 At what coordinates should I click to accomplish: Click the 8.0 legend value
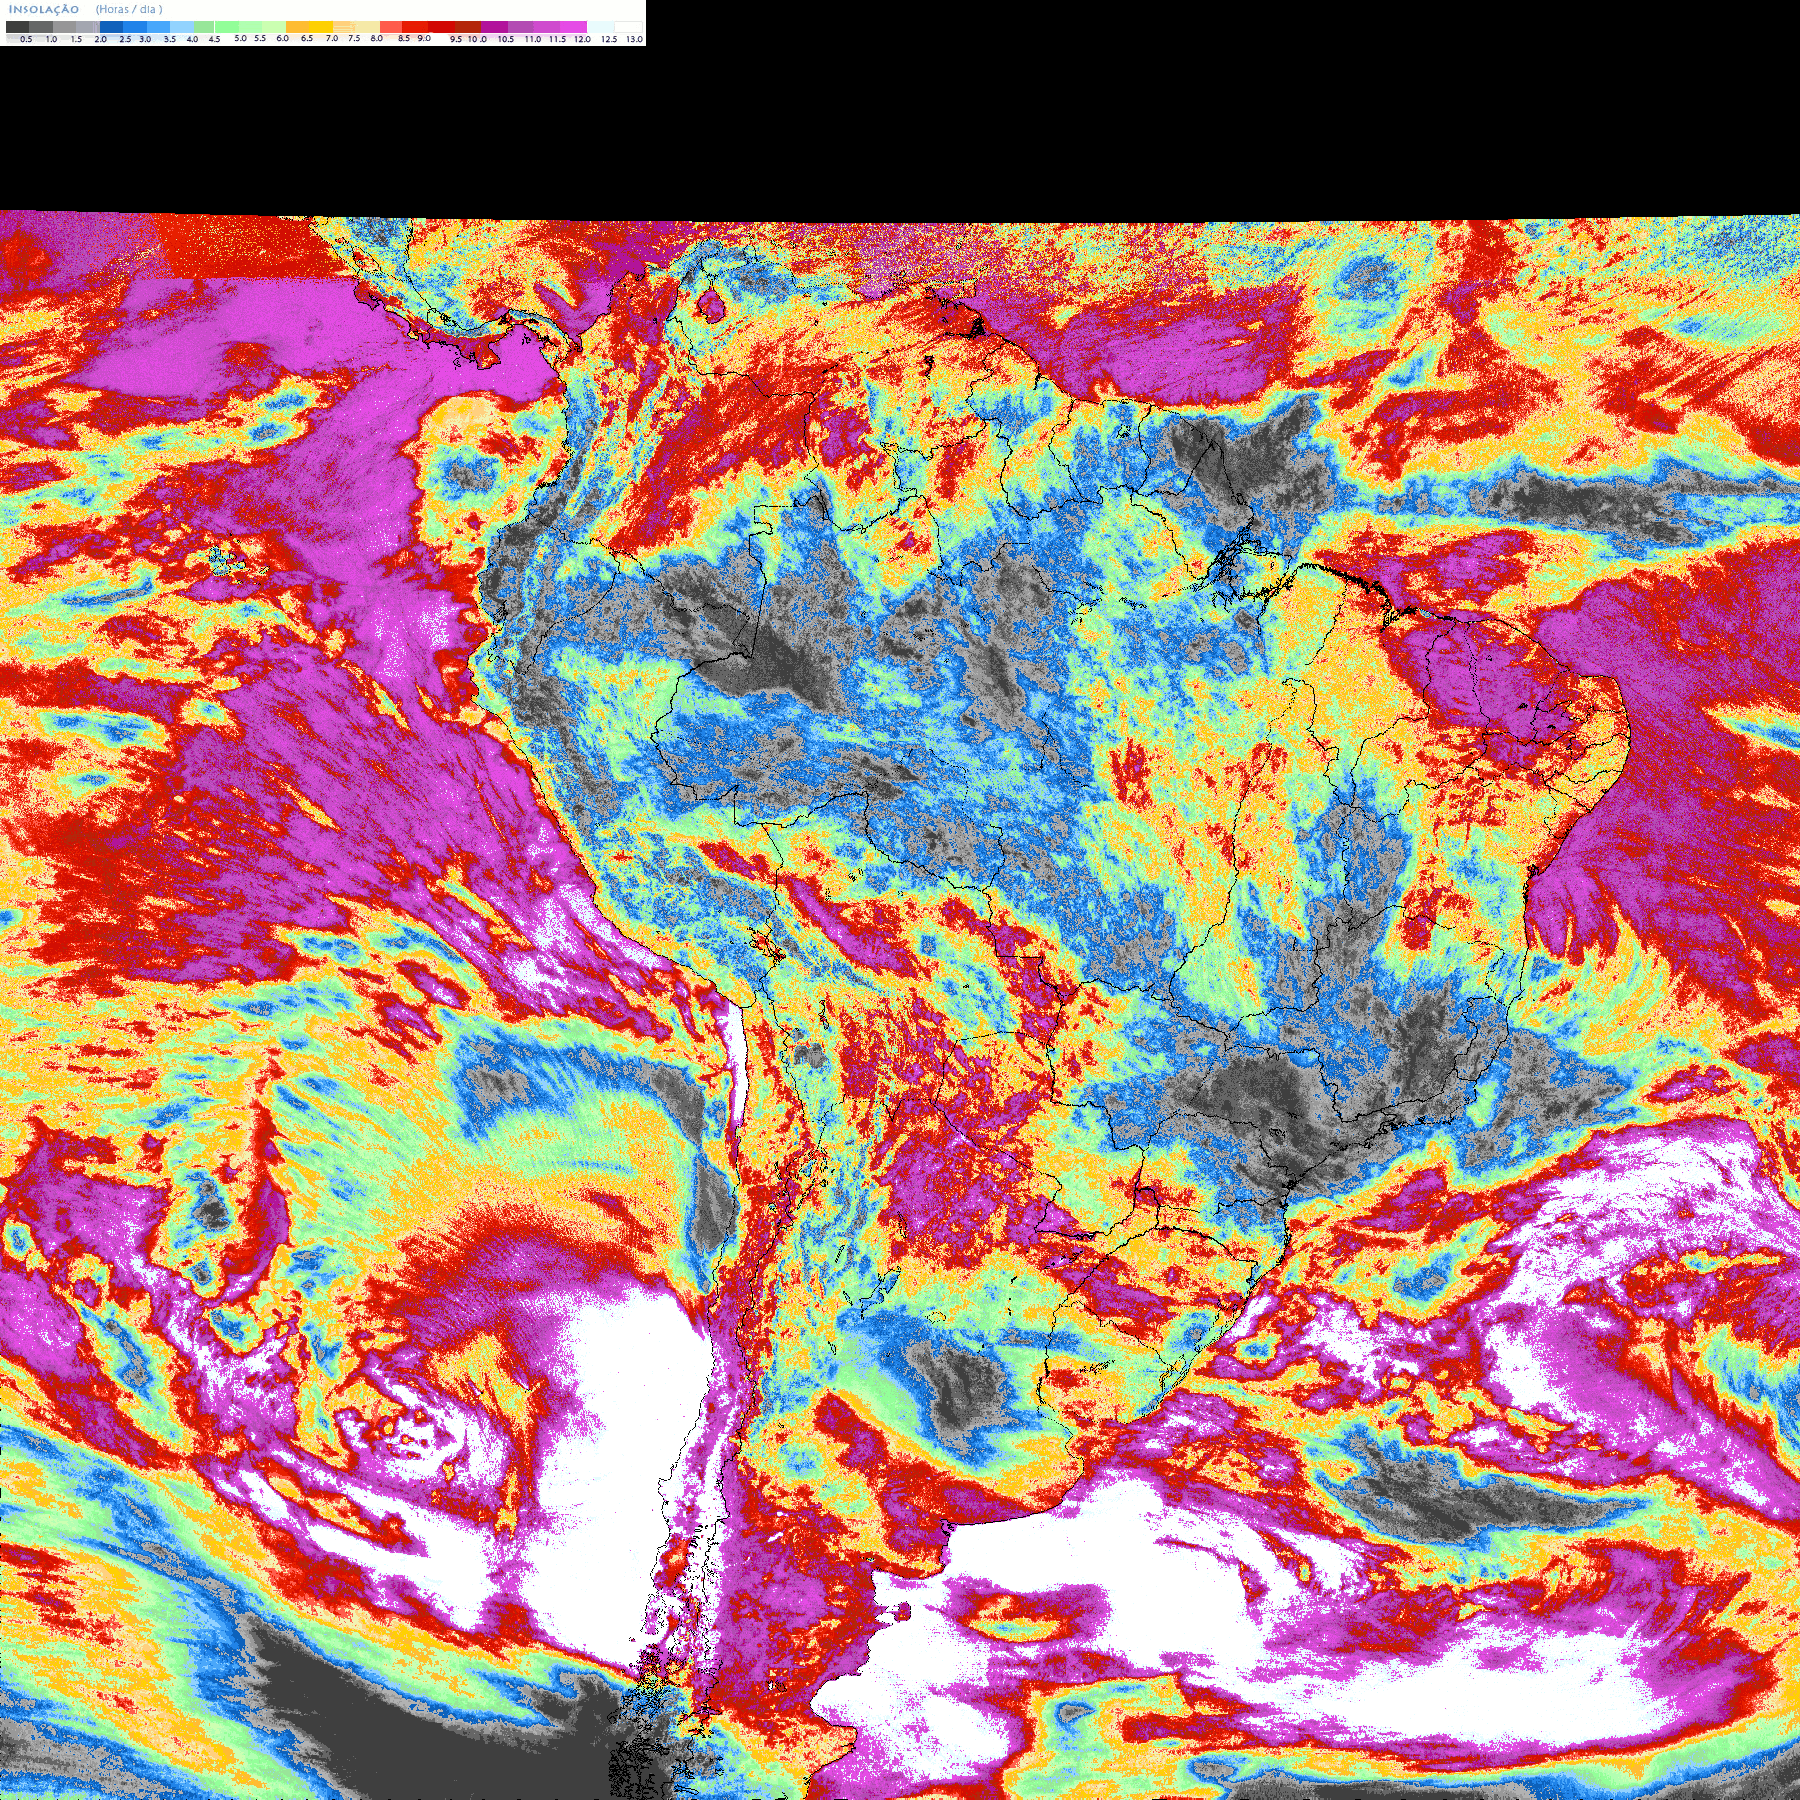377,38
